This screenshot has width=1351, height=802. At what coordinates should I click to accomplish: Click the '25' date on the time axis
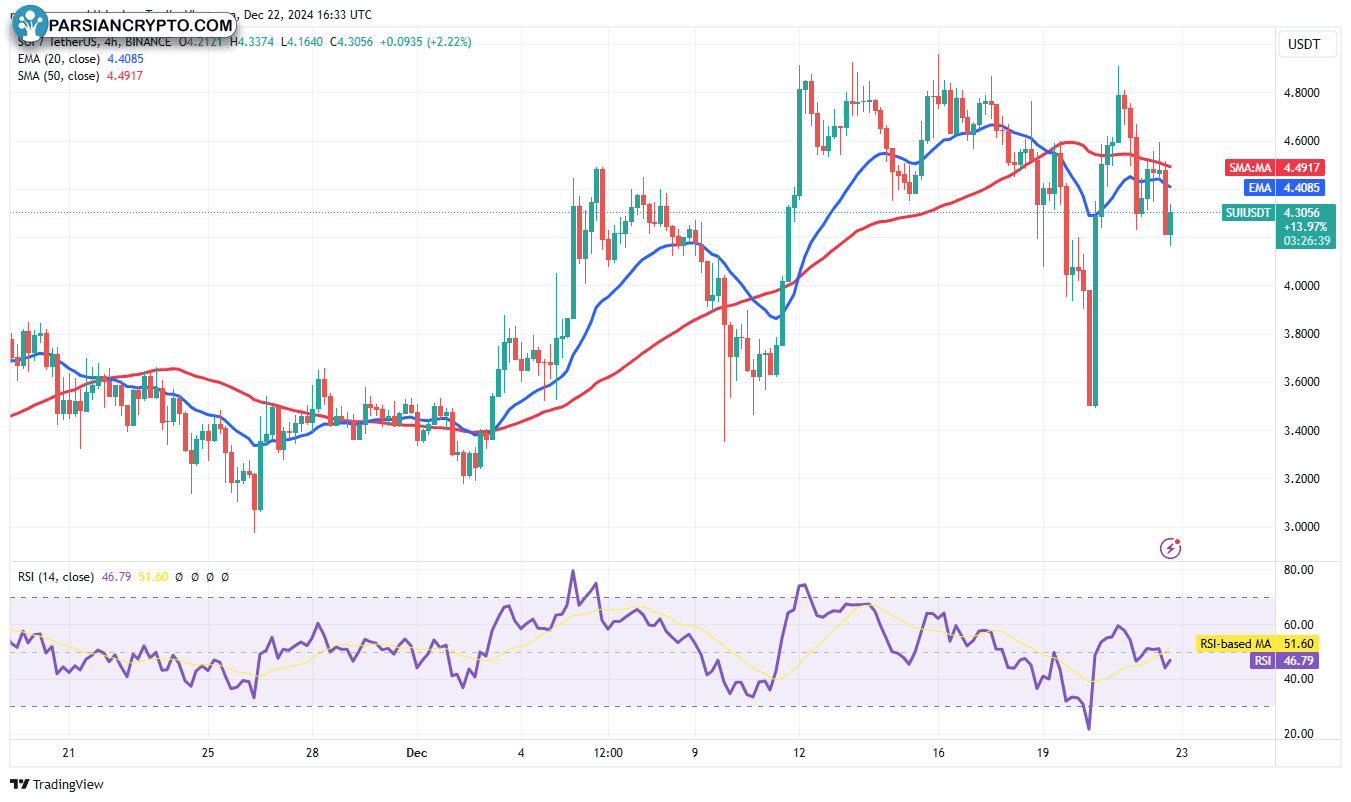point(207,752)
